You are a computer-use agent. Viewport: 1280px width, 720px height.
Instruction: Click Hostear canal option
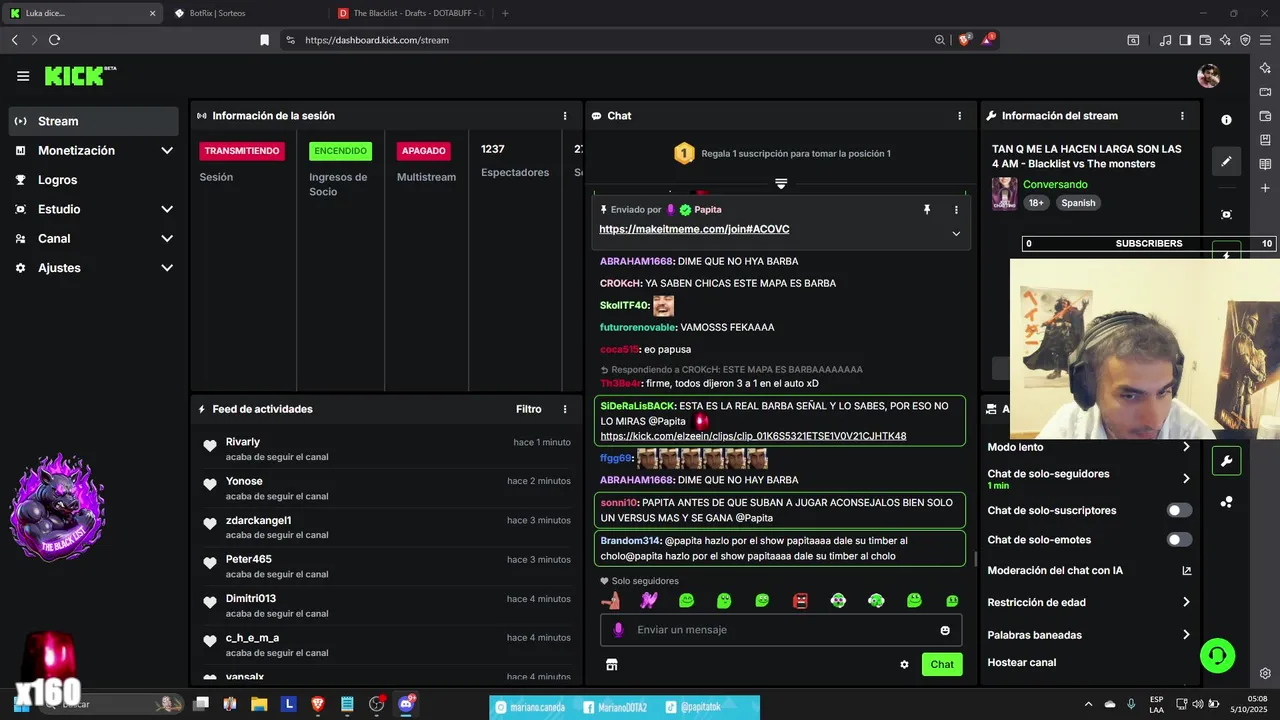click(1022, 662)
